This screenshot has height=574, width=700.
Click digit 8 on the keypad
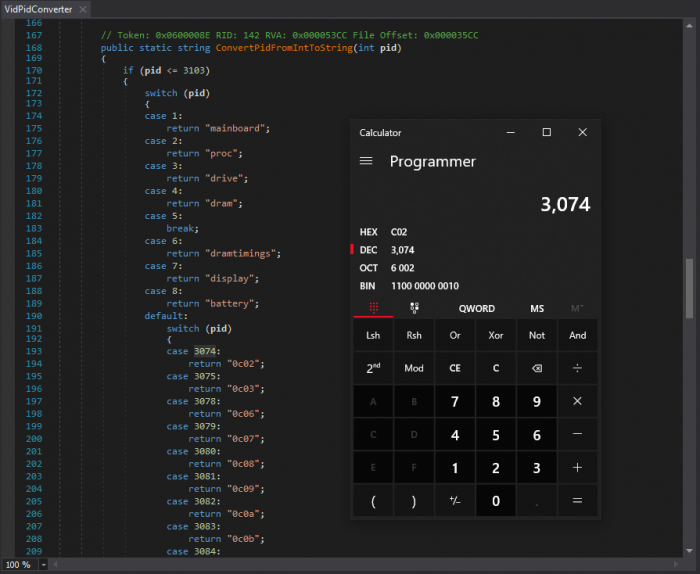point(496,401)
